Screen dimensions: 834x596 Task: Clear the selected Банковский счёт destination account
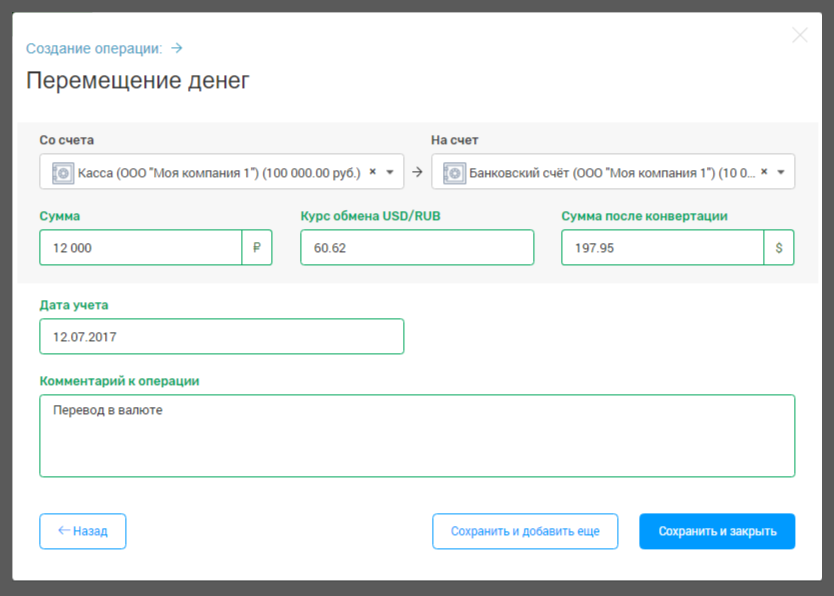[764, 171]
